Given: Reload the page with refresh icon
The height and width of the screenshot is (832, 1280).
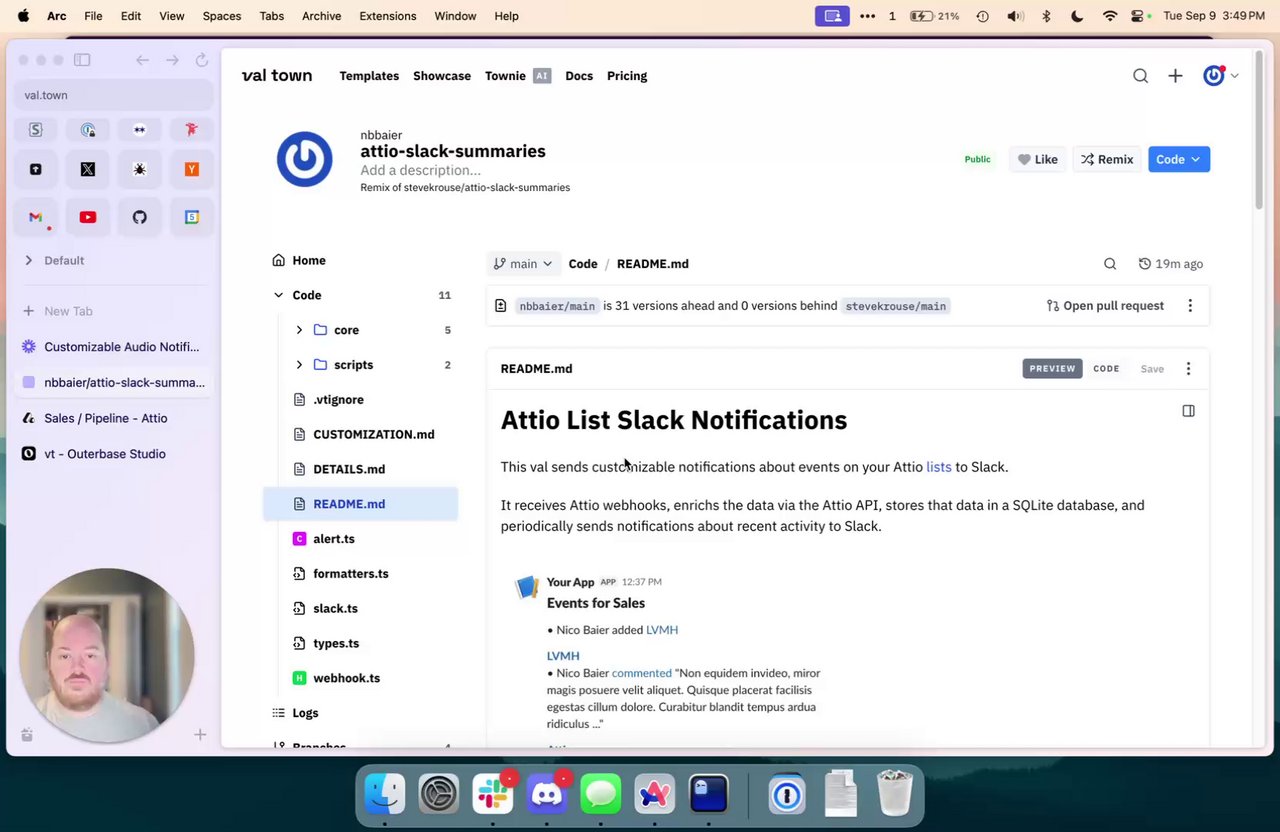Looking at the screenshot, I should (202, 60).
